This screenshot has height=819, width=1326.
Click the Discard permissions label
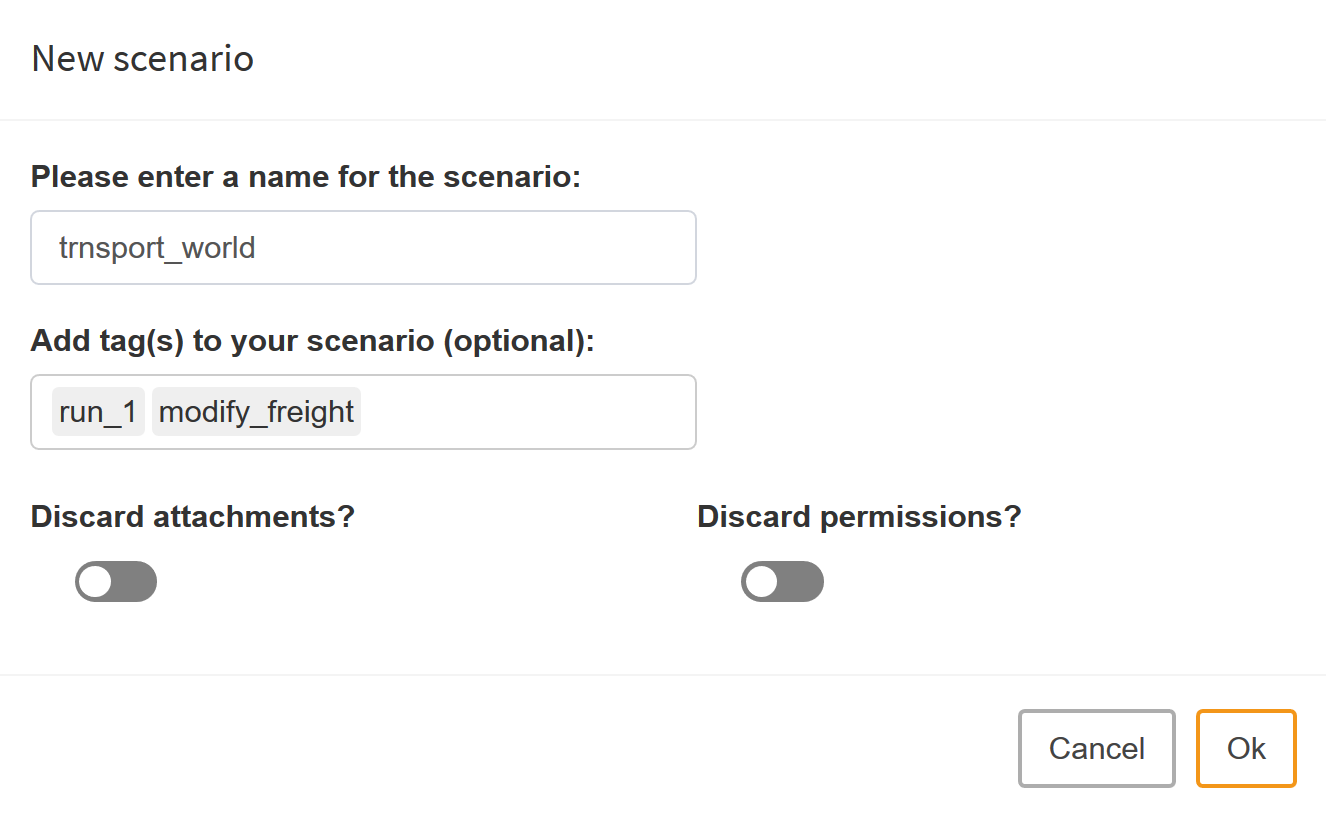pos(859,516)
